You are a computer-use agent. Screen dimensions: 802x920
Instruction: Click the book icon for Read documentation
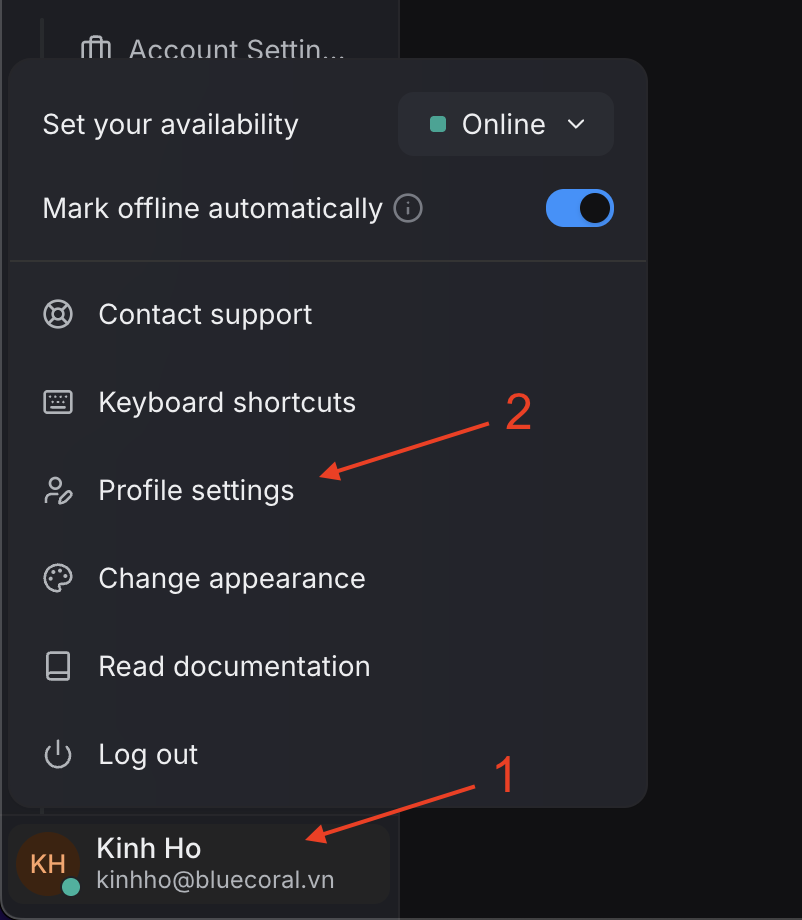[58, 667]
